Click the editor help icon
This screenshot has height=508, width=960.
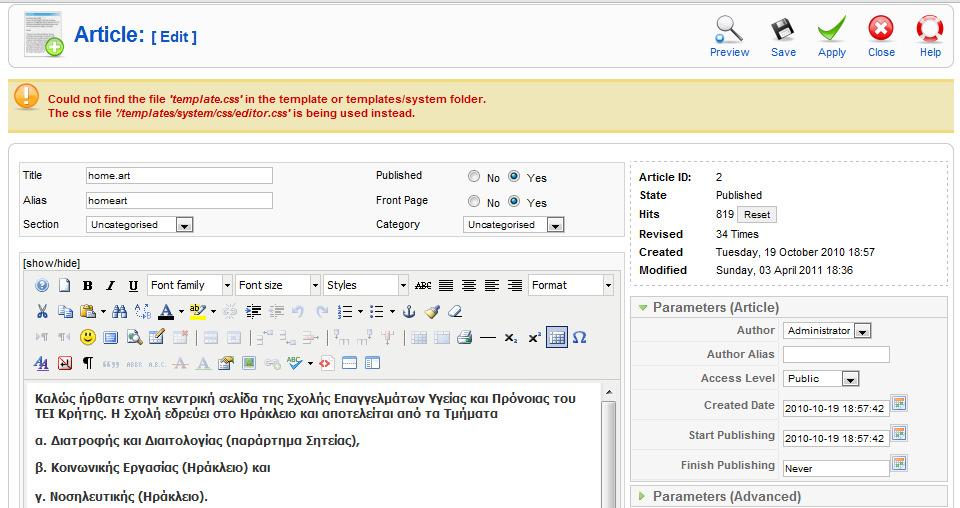point(42,285)
